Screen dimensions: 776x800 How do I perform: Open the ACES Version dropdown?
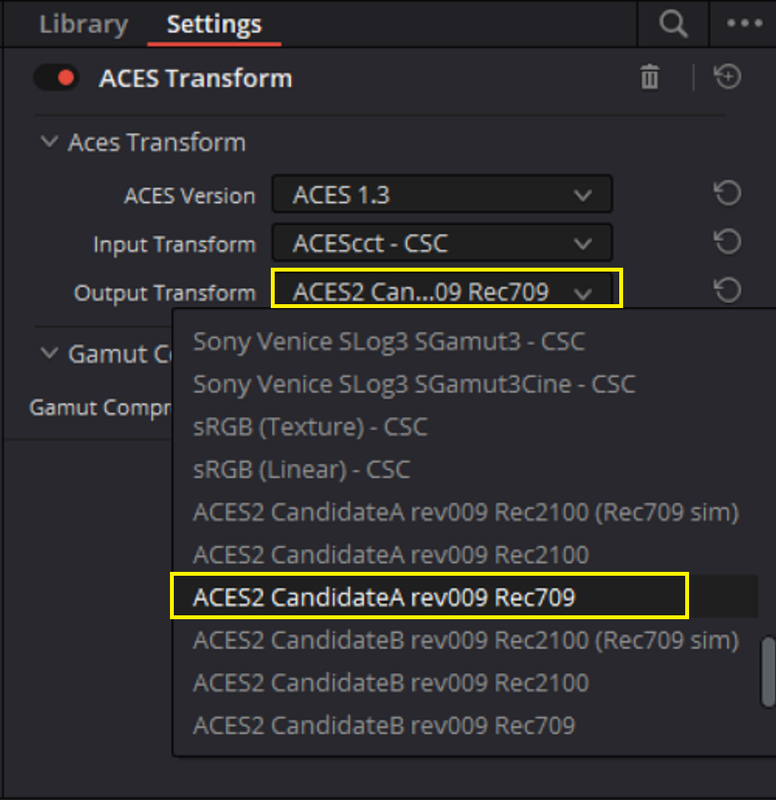coord(442,194)
